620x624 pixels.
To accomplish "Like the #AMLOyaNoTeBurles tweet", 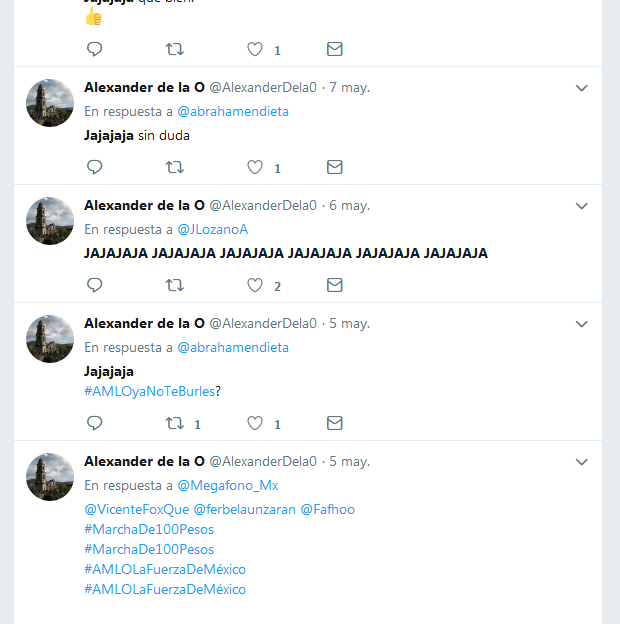I will click(x=255, y=423).
